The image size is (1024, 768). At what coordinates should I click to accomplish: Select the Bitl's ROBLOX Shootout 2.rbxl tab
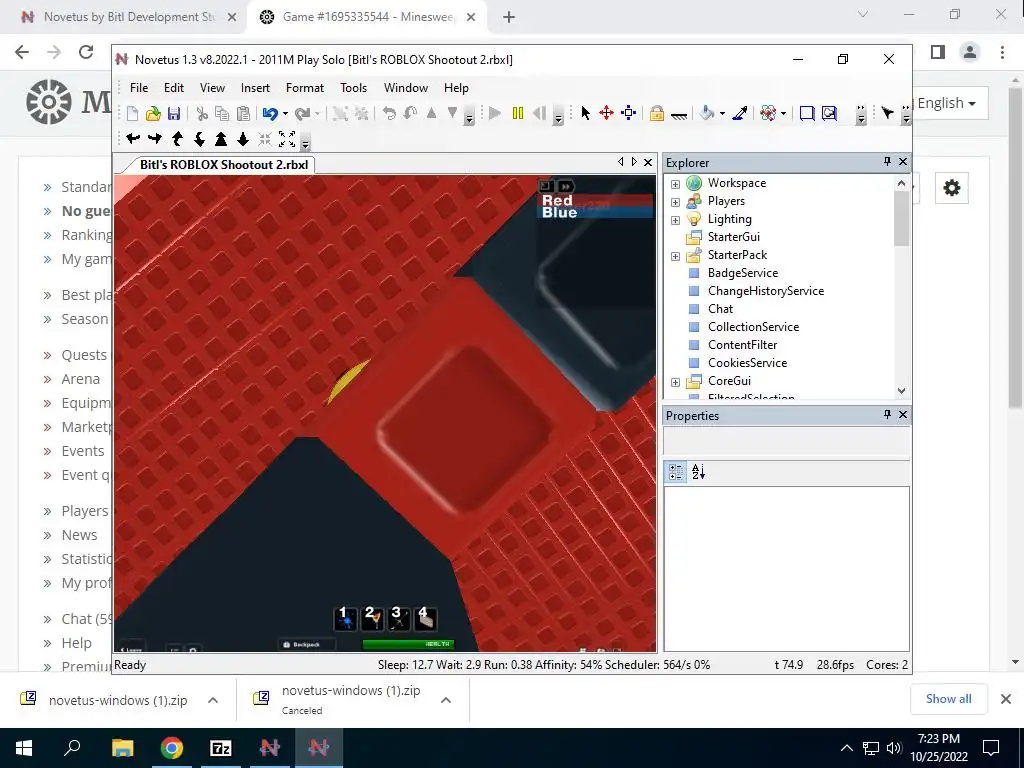coord(223,165)
